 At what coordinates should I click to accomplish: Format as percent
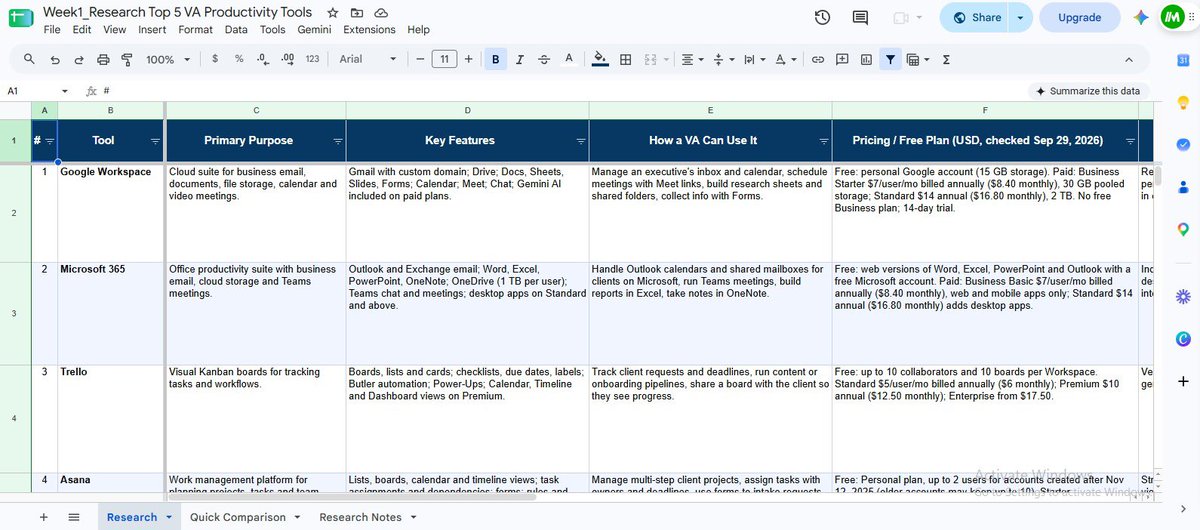click(x=239, y=60)
